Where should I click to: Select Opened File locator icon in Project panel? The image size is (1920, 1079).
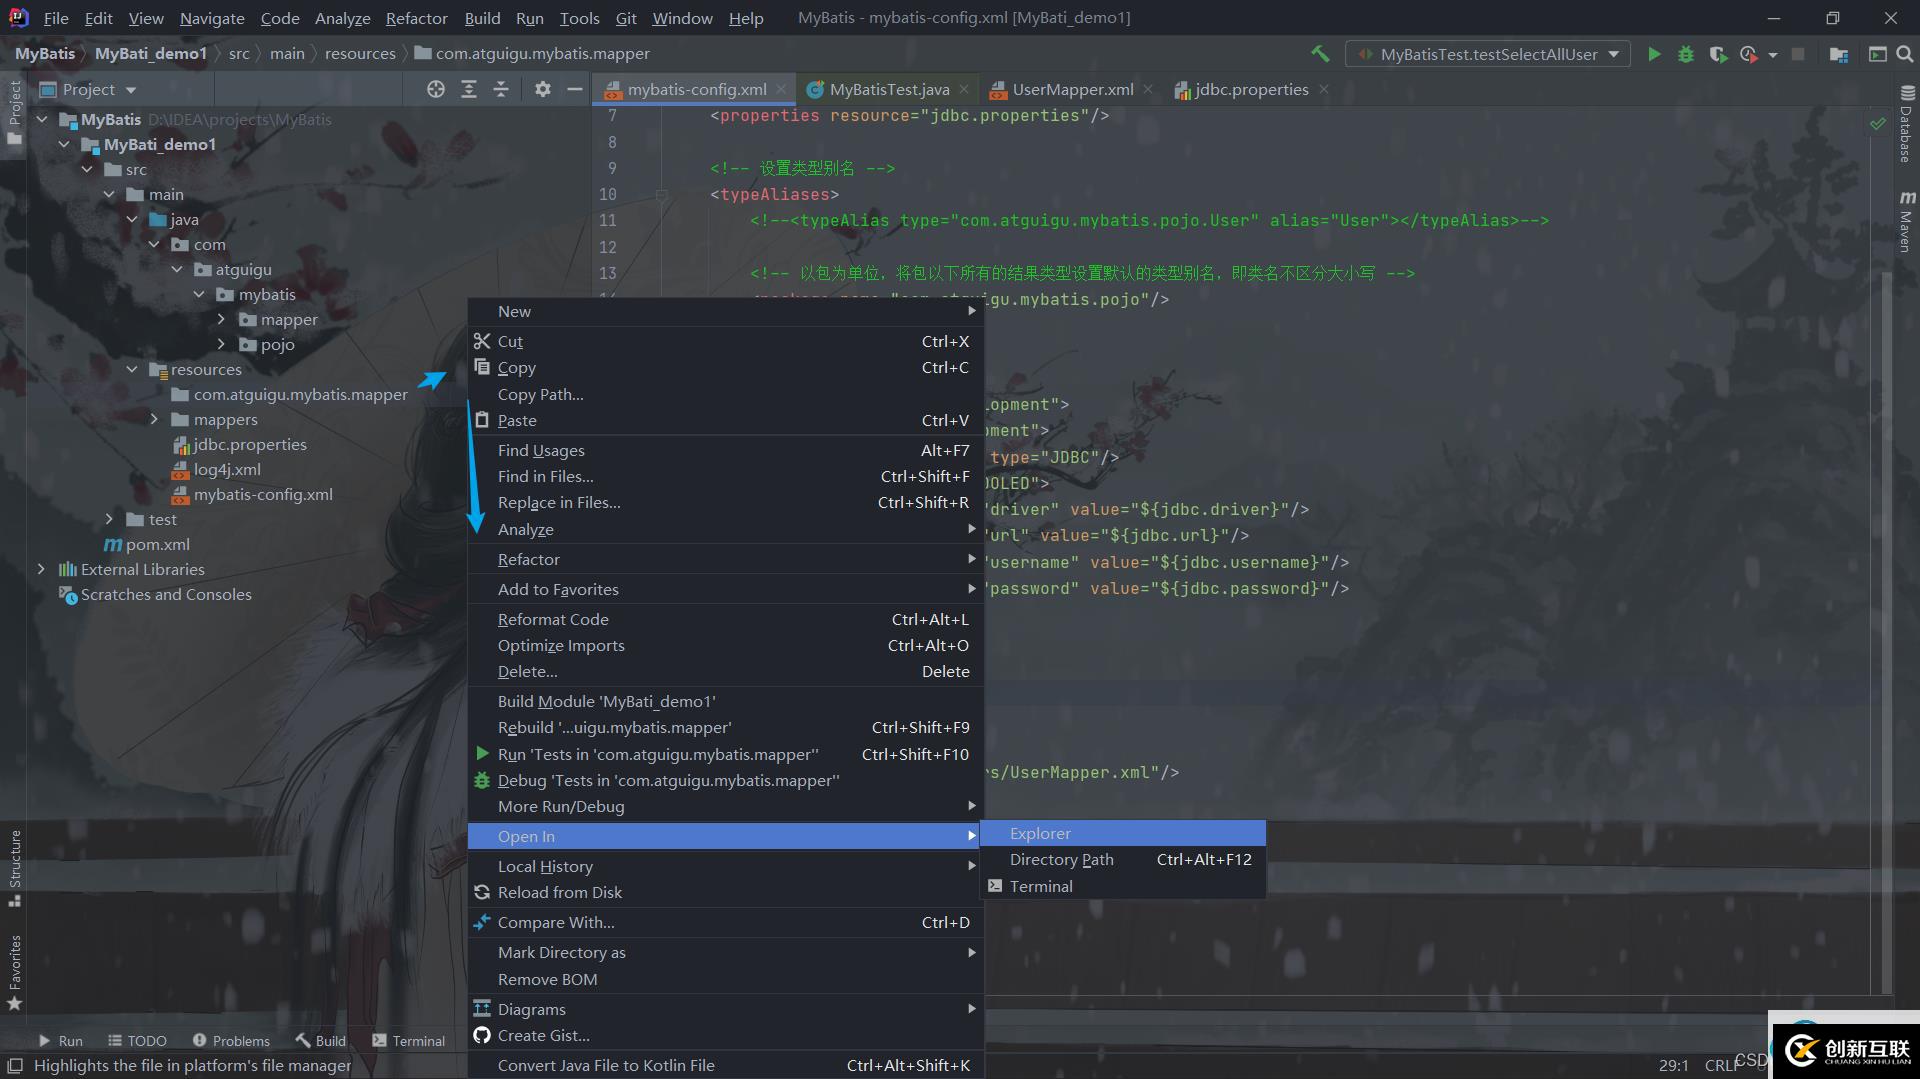click(x=436, y=89)
